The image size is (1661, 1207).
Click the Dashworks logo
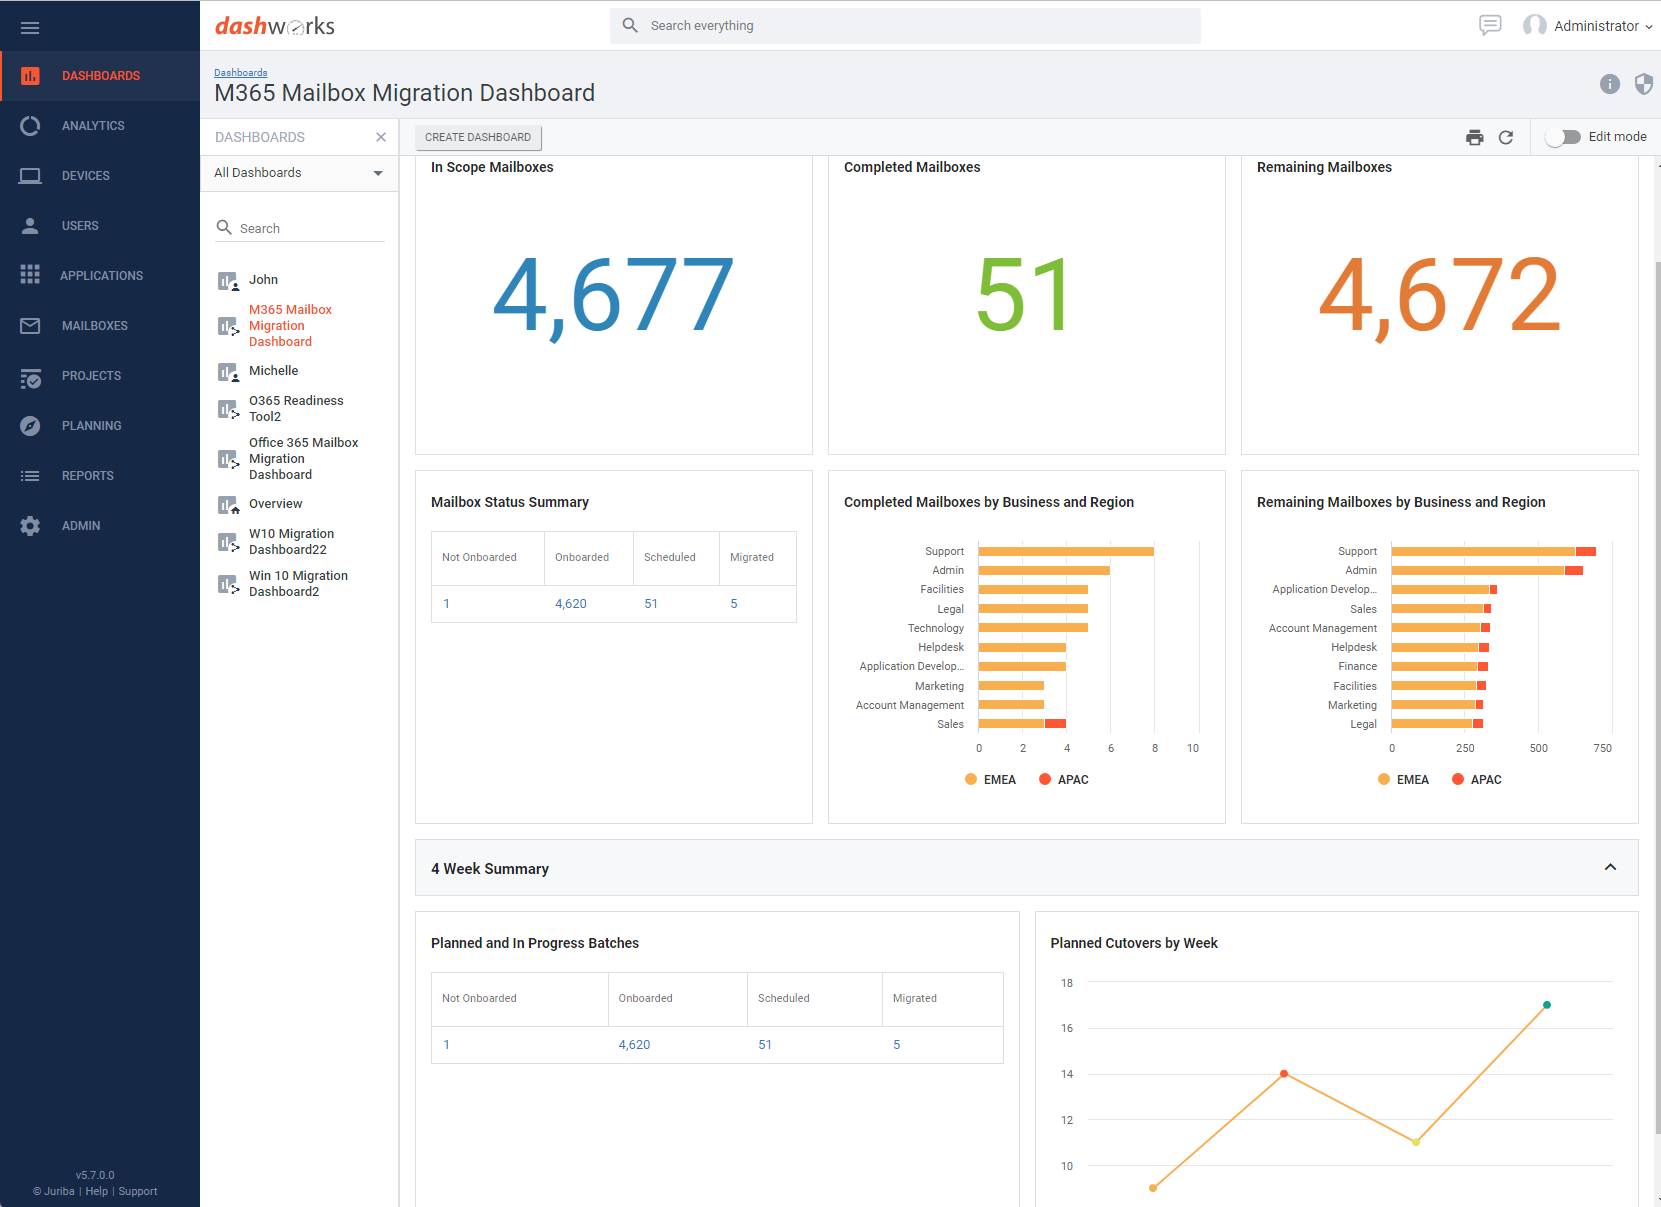[x=275, y=26]
